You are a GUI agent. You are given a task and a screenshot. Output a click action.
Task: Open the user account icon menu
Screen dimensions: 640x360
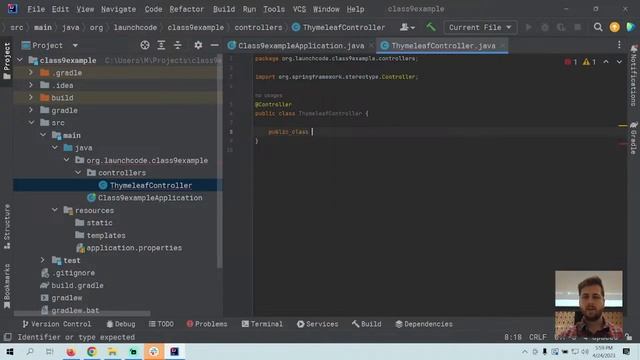(407, 27)
